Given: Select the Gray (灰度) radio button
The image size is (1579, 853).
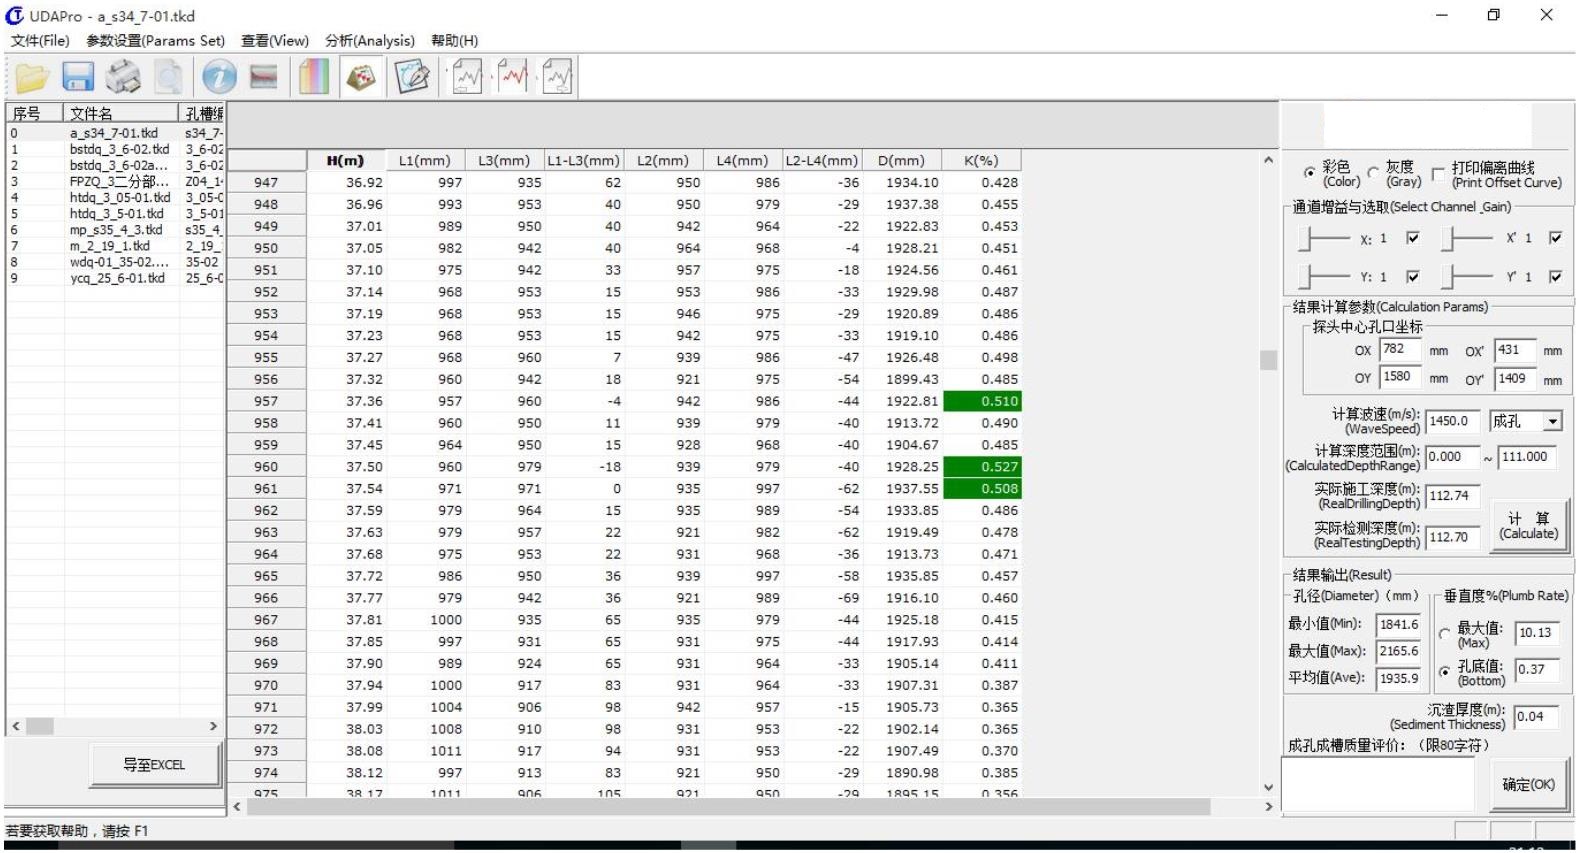Looking at the screenshot, I should (x=1374, y=173).
